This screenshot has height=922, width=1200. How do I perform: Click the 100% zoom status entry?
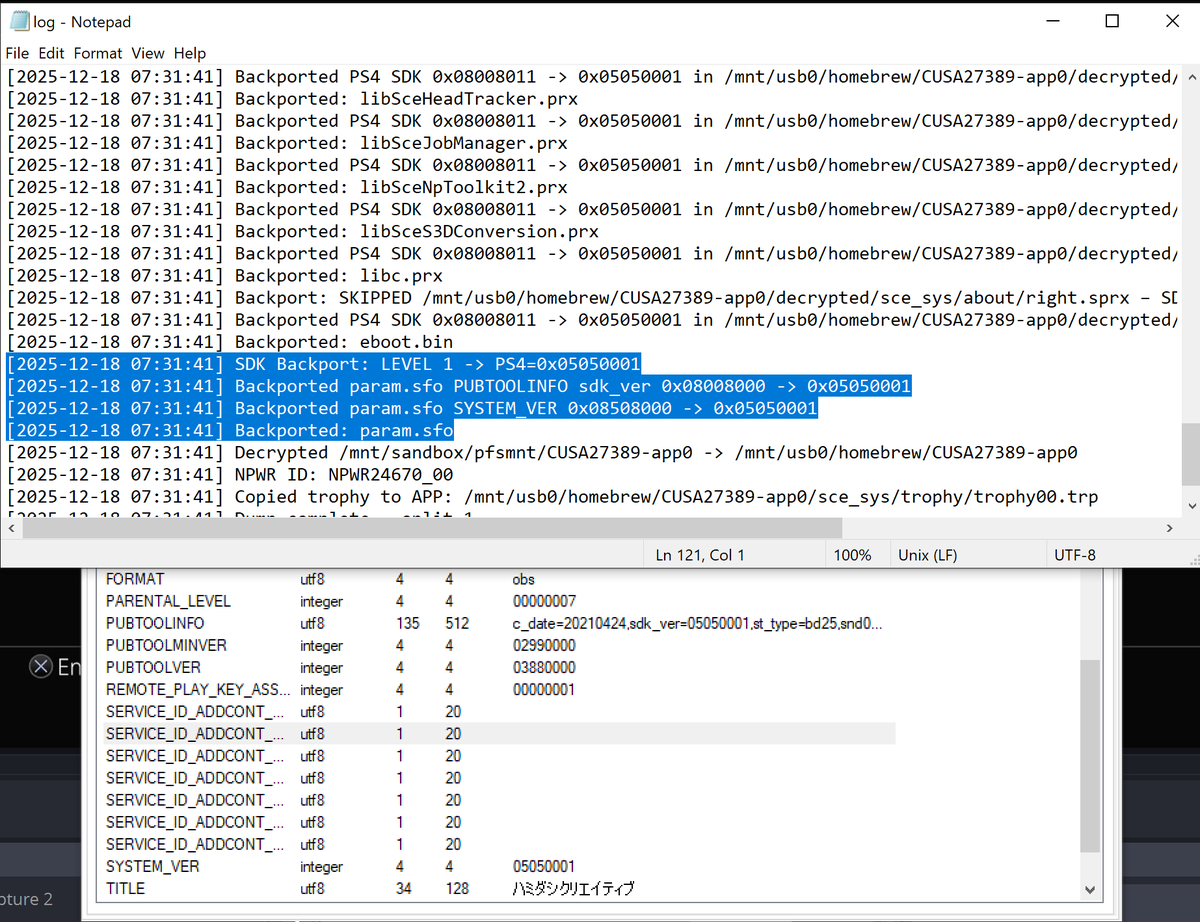click(x=852, y=554)
